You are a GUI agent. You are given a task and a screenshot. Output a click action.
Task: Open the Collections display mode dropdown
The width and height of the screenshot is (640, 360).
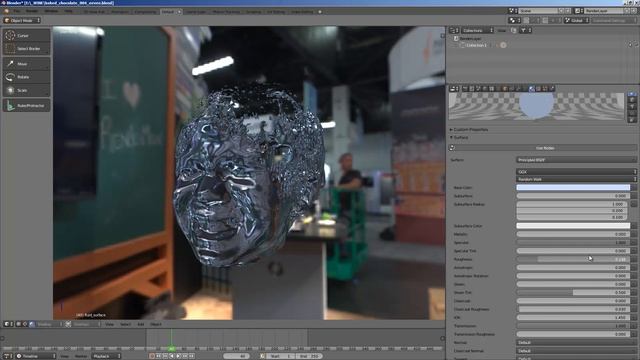pos(477,30)
